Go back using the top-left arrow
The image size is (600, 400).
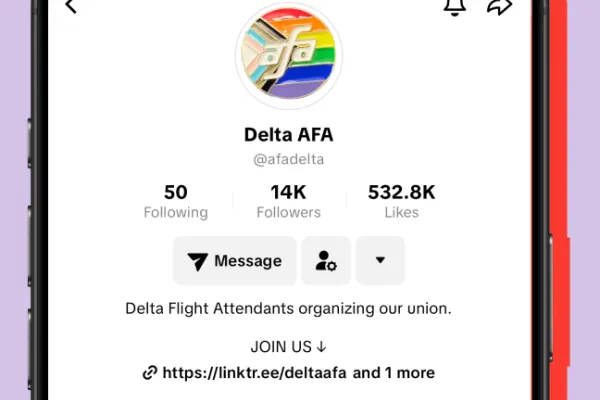point(71,6)
